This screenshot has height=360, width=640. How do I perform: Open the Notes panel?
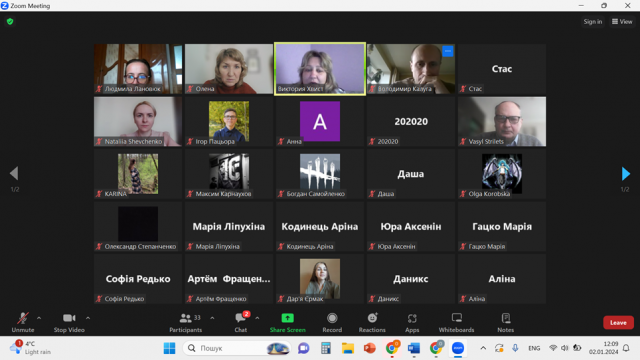[505, 322]
